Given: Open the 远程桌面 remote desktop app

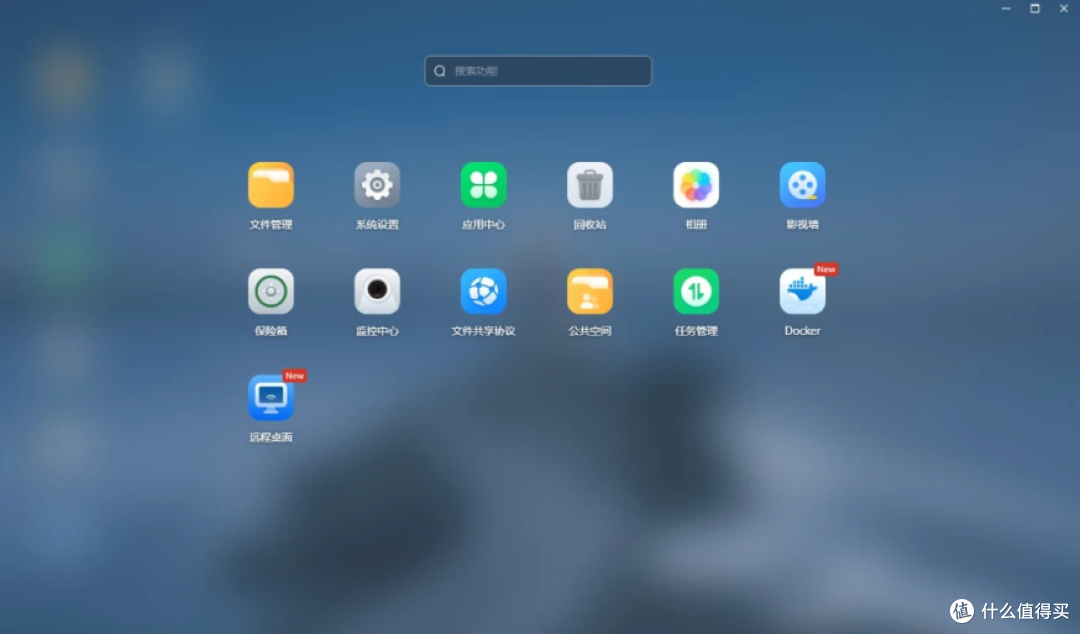Looking at the screenshot, I should [x=271, y=398].
